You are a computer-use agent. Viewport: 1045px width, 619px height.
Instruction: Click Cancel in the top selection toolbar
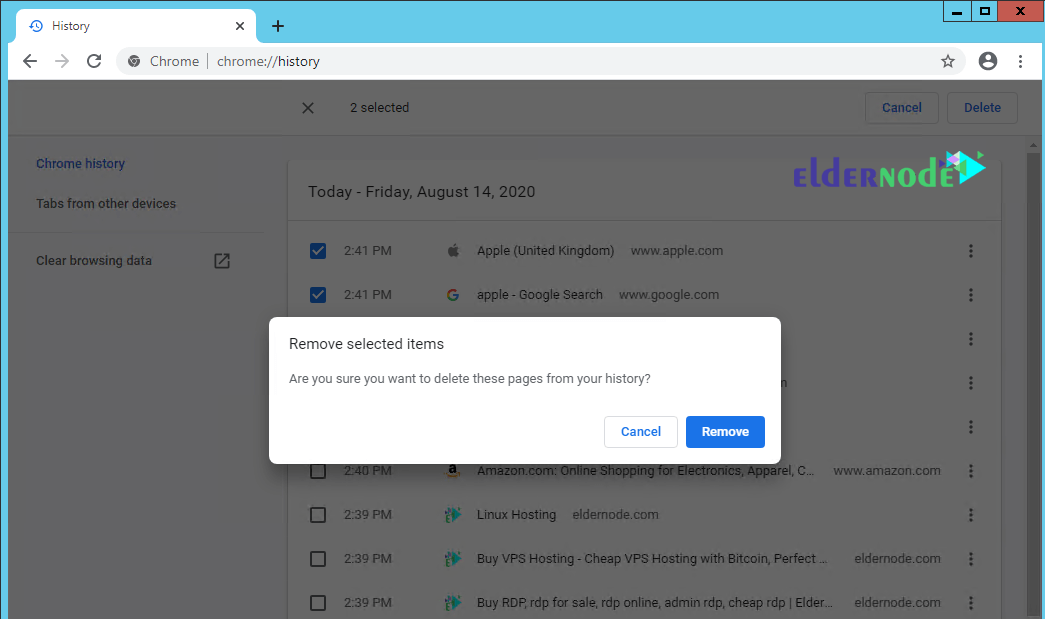point(902,108)
